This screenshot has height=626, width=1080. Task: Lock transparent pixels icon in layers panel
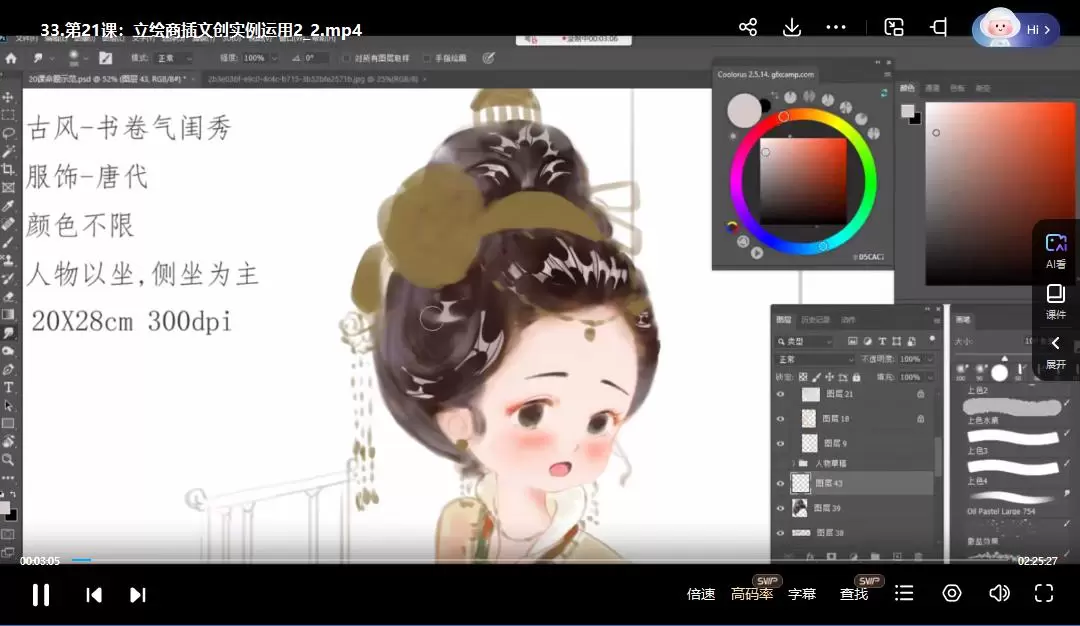(803, 377)
